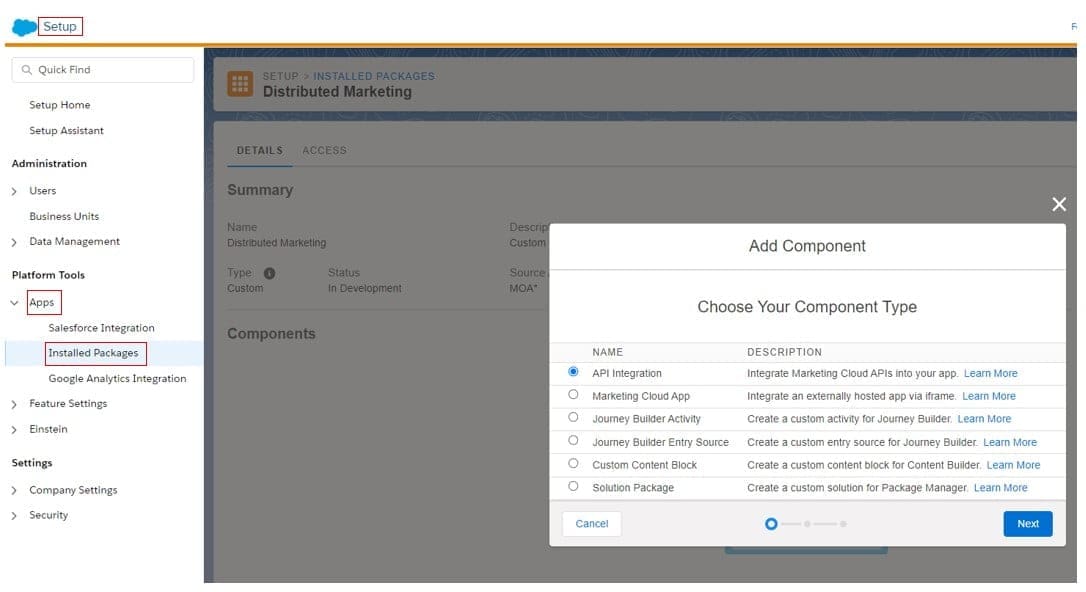Click the first step progress indicator dot
This screenshot has width=1086, height=592.
(771, 524)
